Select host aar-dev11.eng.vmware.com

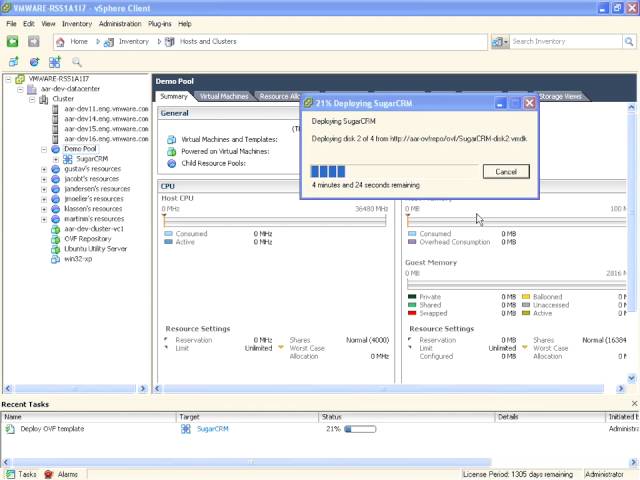pos(106,109)
